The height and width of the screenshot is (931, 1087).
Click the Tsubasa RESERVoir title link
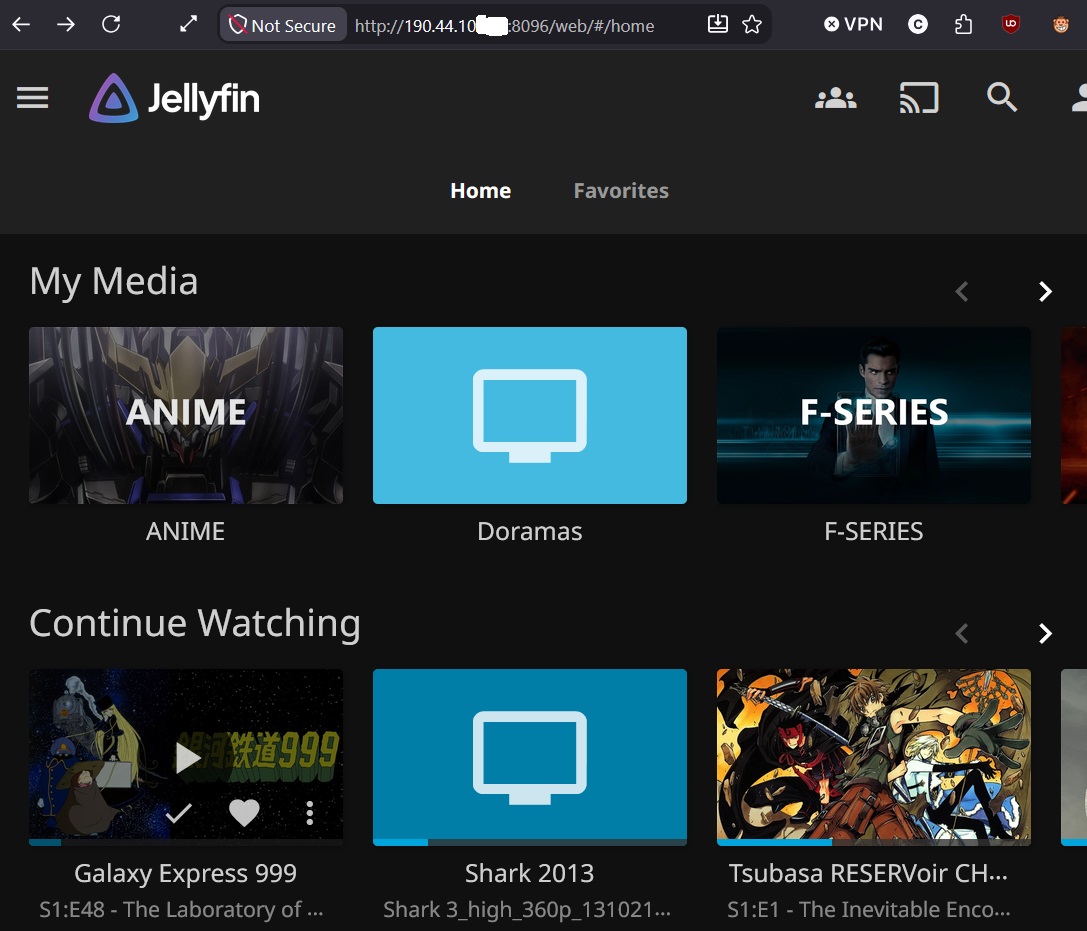[868, 873]
